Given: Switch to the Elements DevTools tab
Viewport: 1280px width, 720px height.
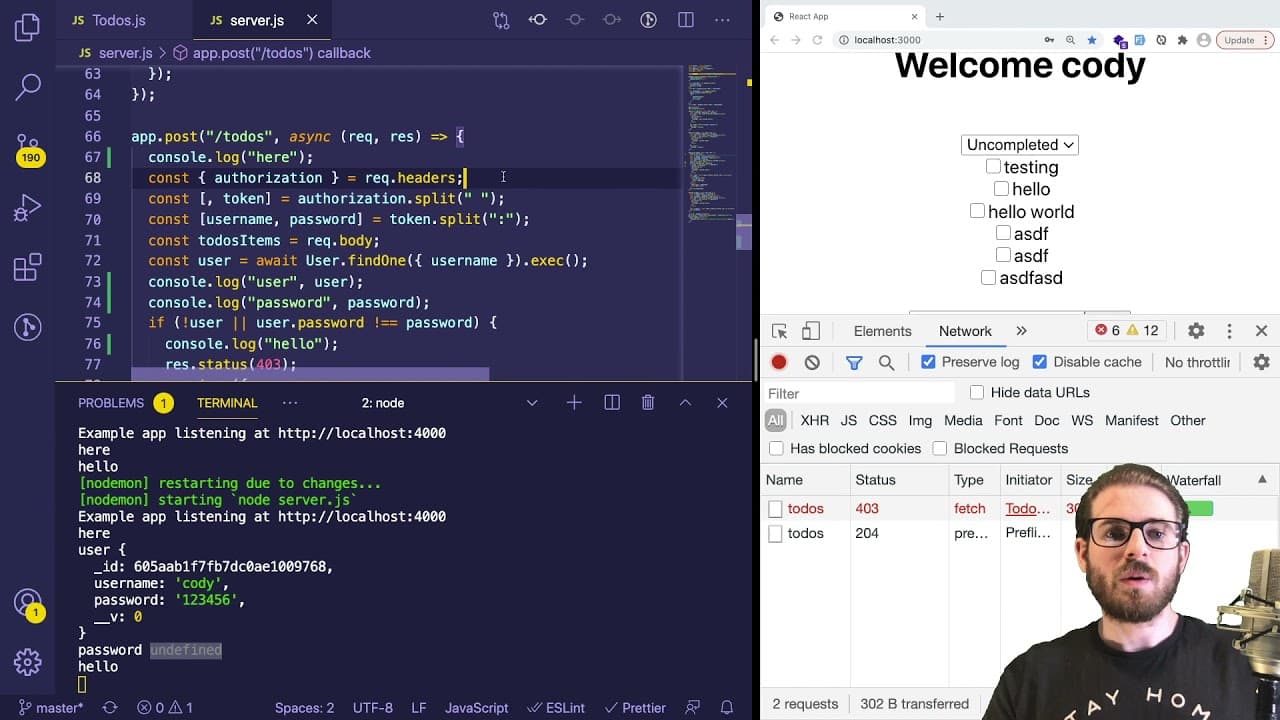Looking at the screenshot, I should click(882, 331).
